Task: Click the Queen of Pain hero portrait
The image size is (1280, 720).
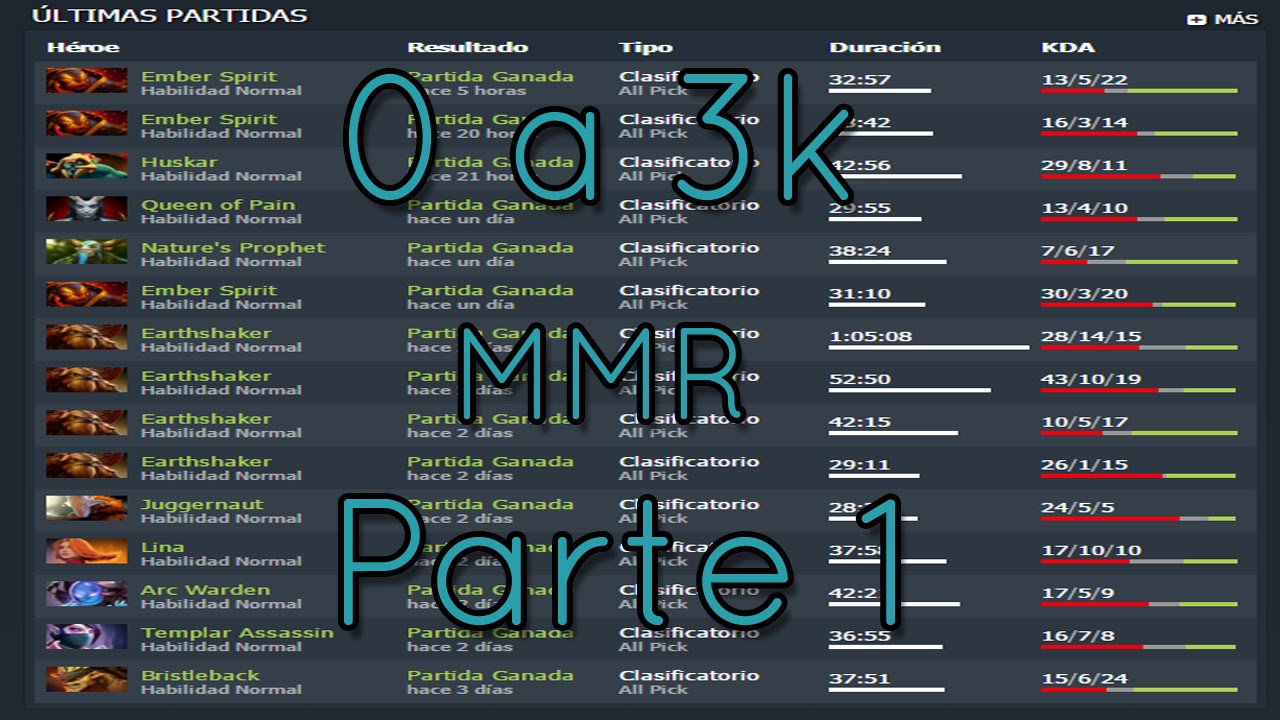Action: click(x=86, y=209)
